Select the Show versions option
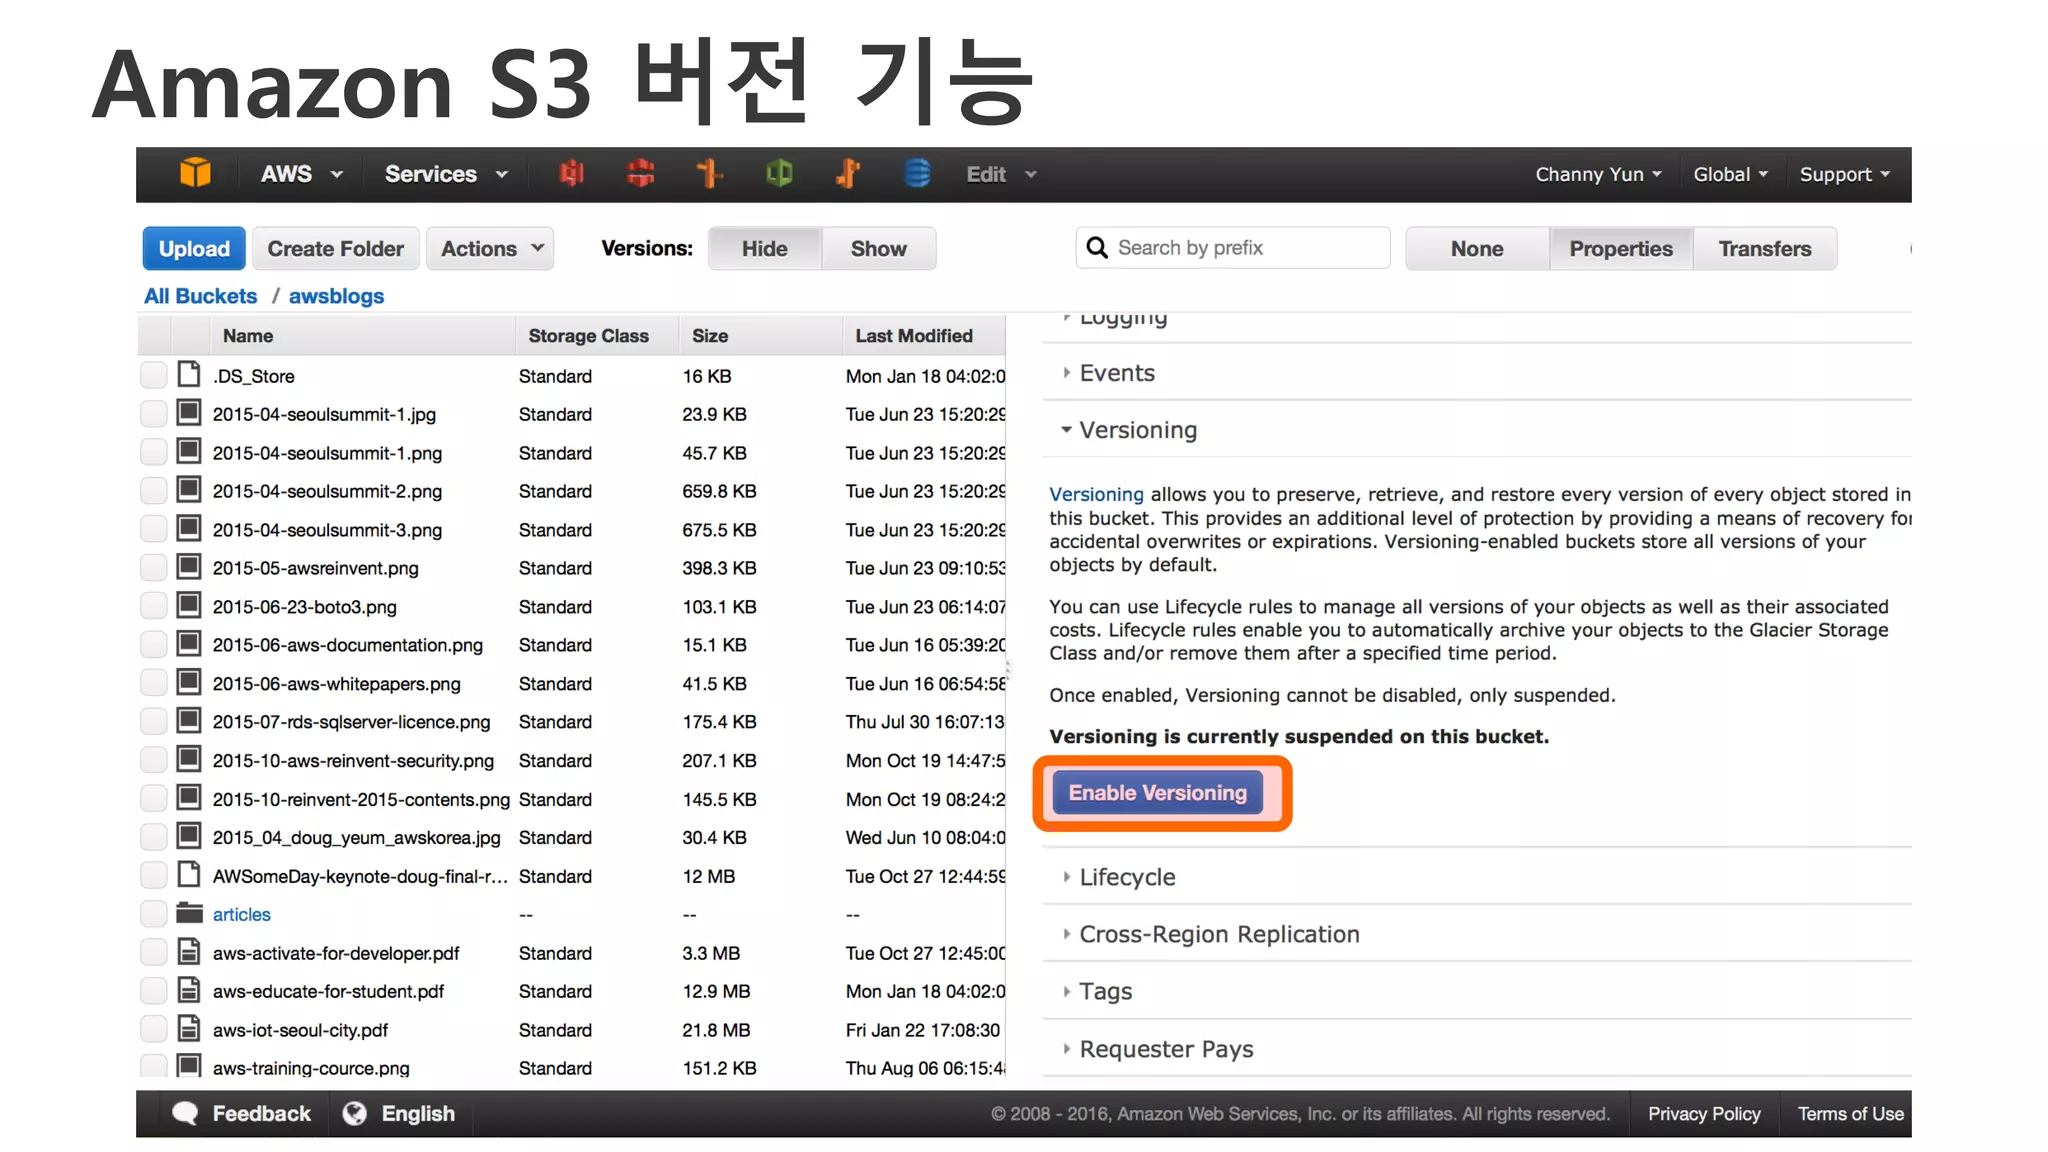The height and width of the screenshot is (1152, 2048). tap(878, 248)
